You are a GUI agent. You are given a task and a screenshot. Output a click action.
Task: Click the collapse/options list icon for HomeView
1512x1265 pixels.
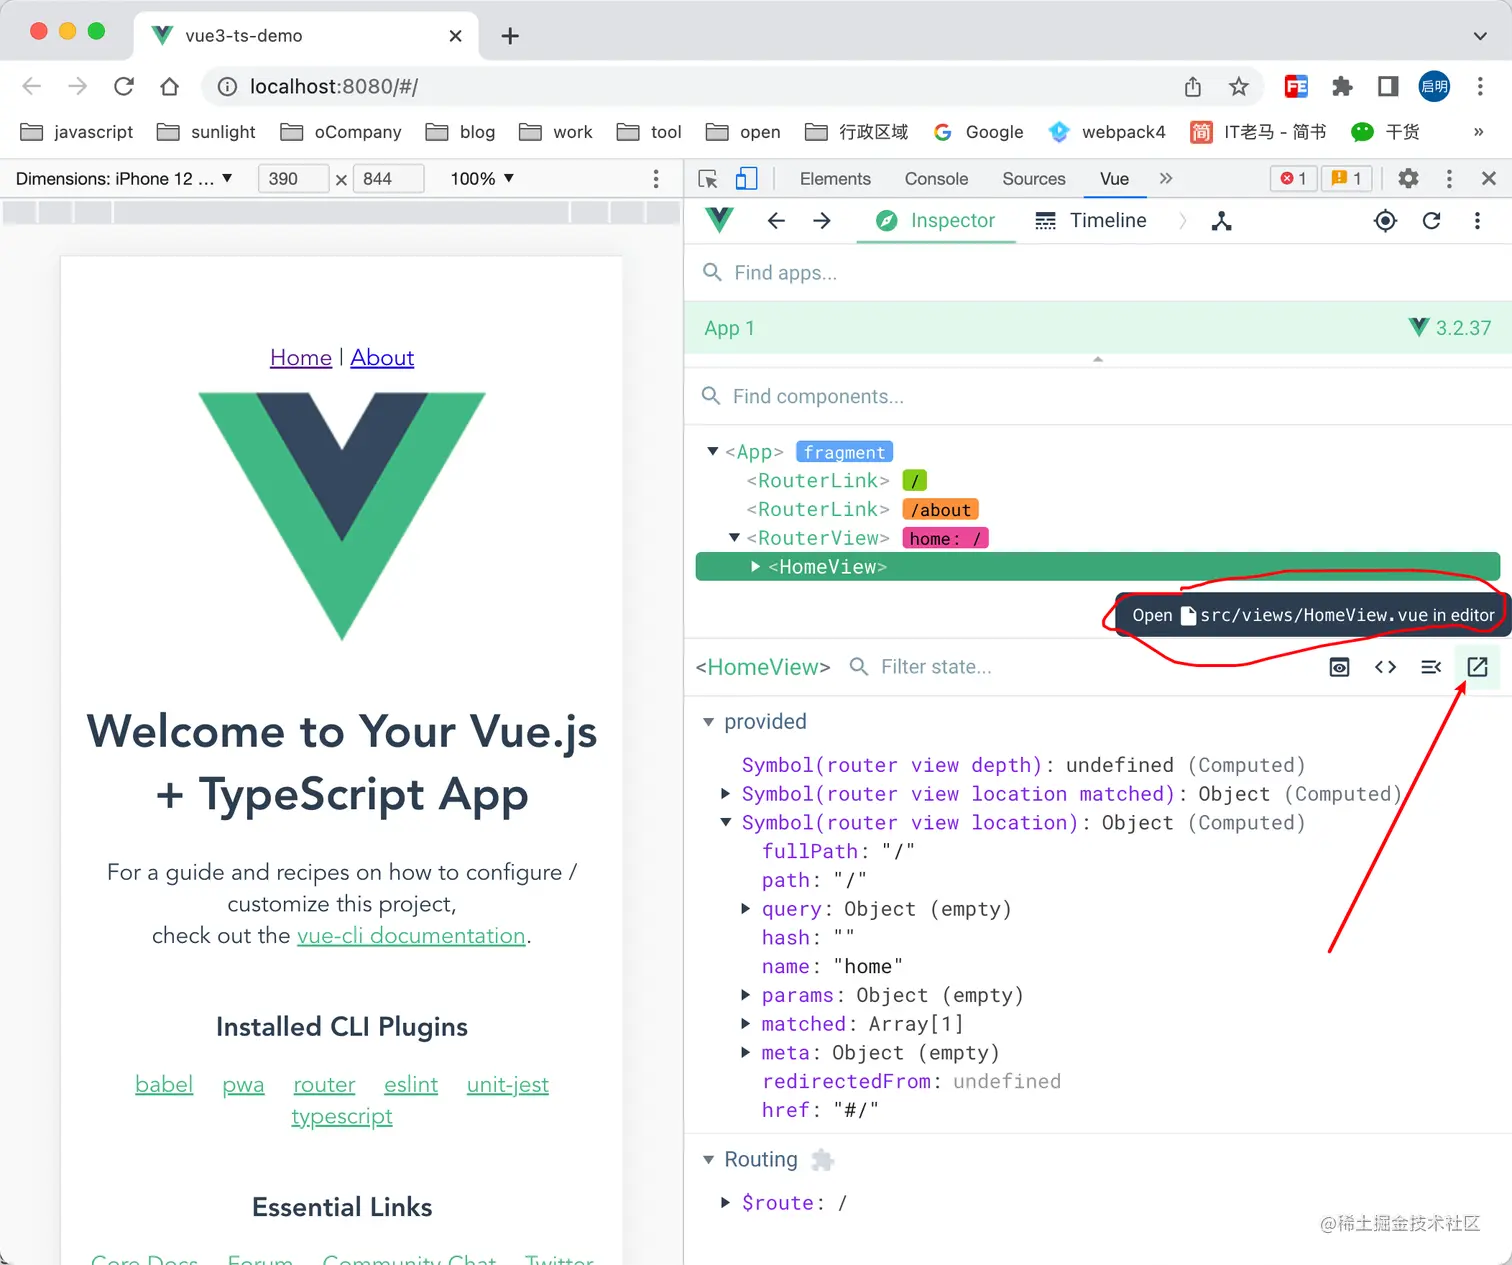pos(1431,667)
